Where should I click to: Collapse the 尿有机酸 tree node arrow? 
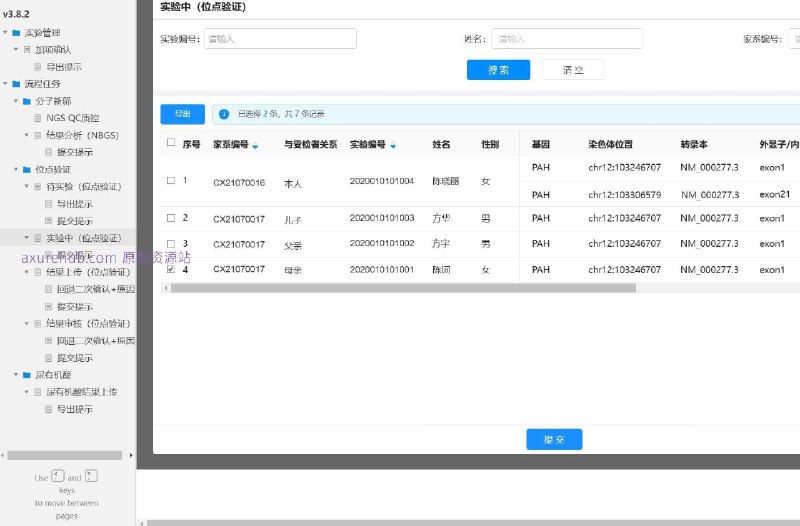click(16, 375)
